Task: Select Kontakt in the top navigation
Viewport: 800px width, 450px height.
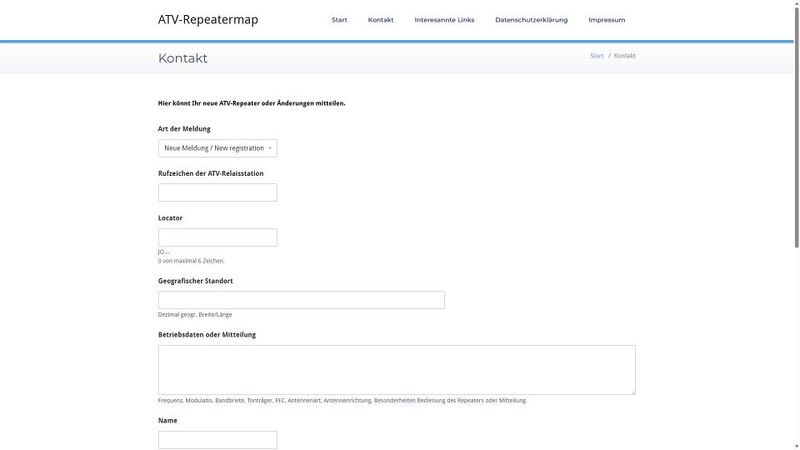Action: pyautogui.click(x=380, y=20)
